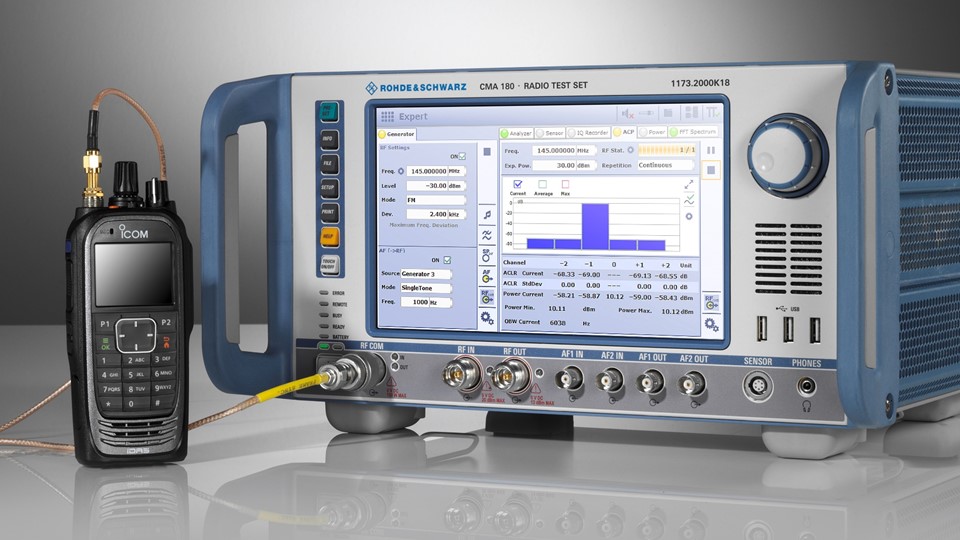Open AF Mode SingleTone dropdown
Screen dimensions: 960x540
(426, 288)
